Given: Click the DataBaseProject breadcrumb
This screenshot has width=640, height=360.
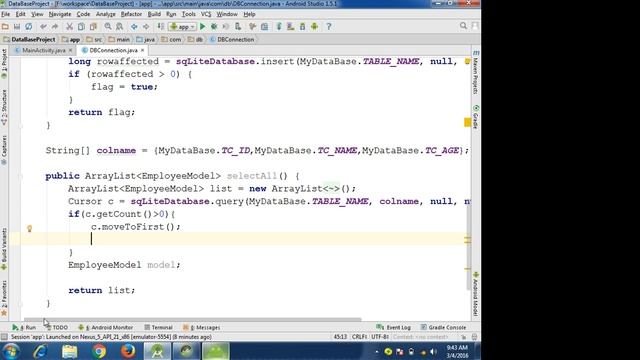Looking at the screenshot, I should click(x=29, y=40).
